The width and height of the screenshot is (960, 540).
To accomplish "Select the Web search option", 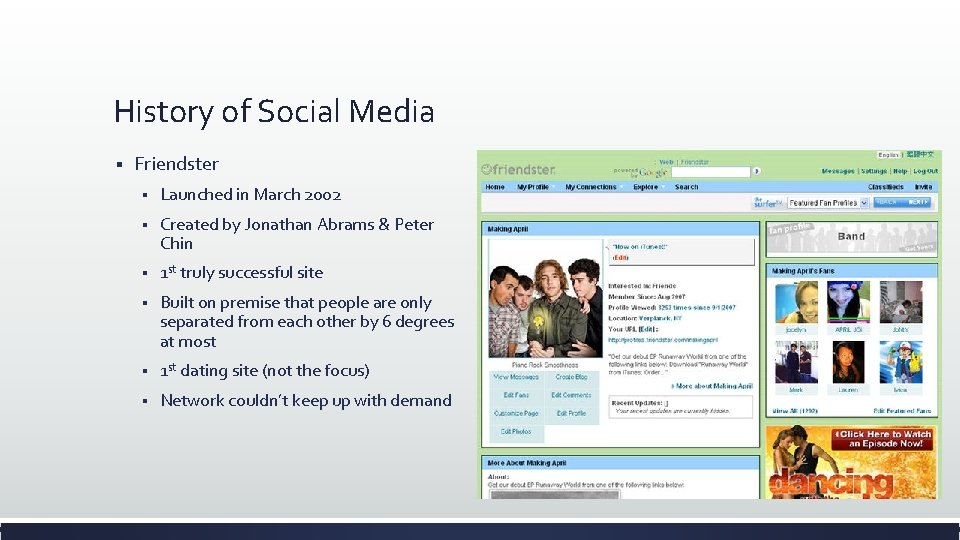I will point(666,162).
